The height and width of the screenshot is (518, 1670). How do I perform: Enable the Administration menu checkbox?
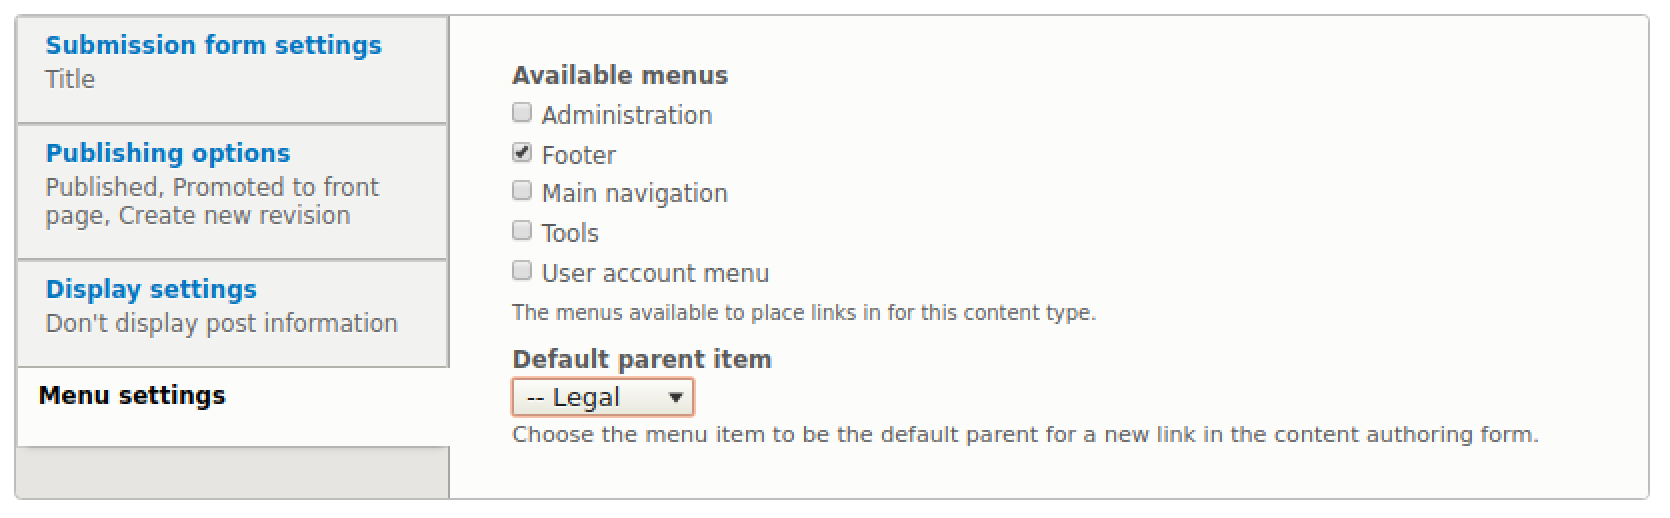[522, 113]
